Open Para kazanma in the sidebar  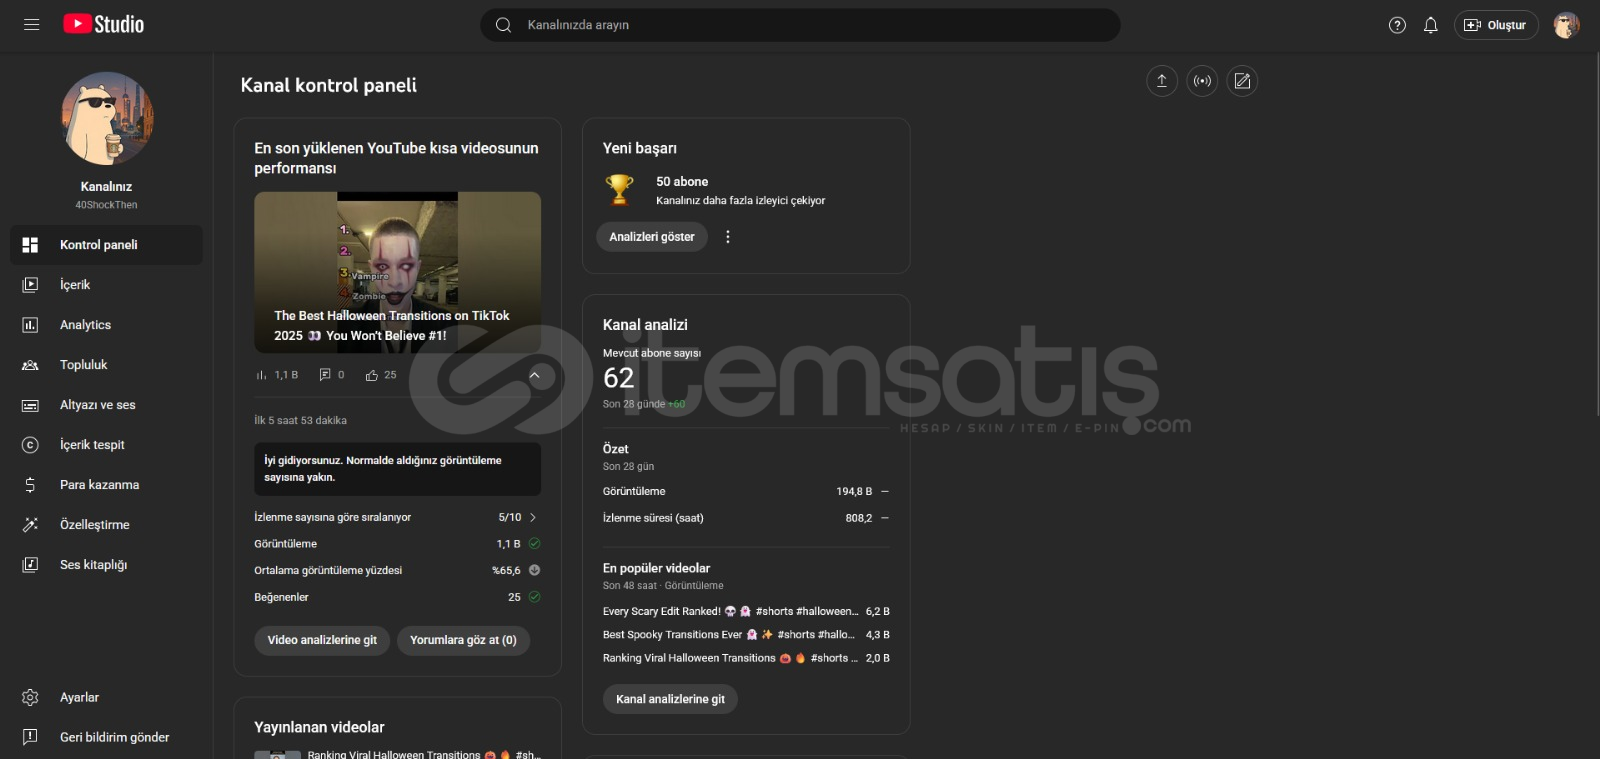pos(99,485)
